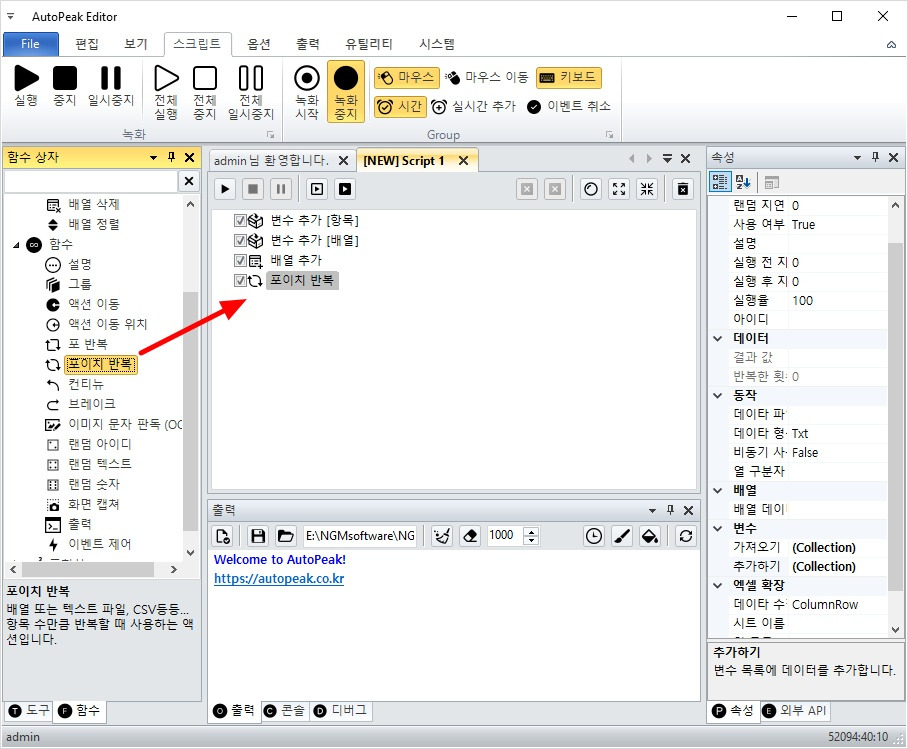Uncheck the 포이치 반복 step checkbox
This screenshot has height=749, width=908.
[240, 280]
